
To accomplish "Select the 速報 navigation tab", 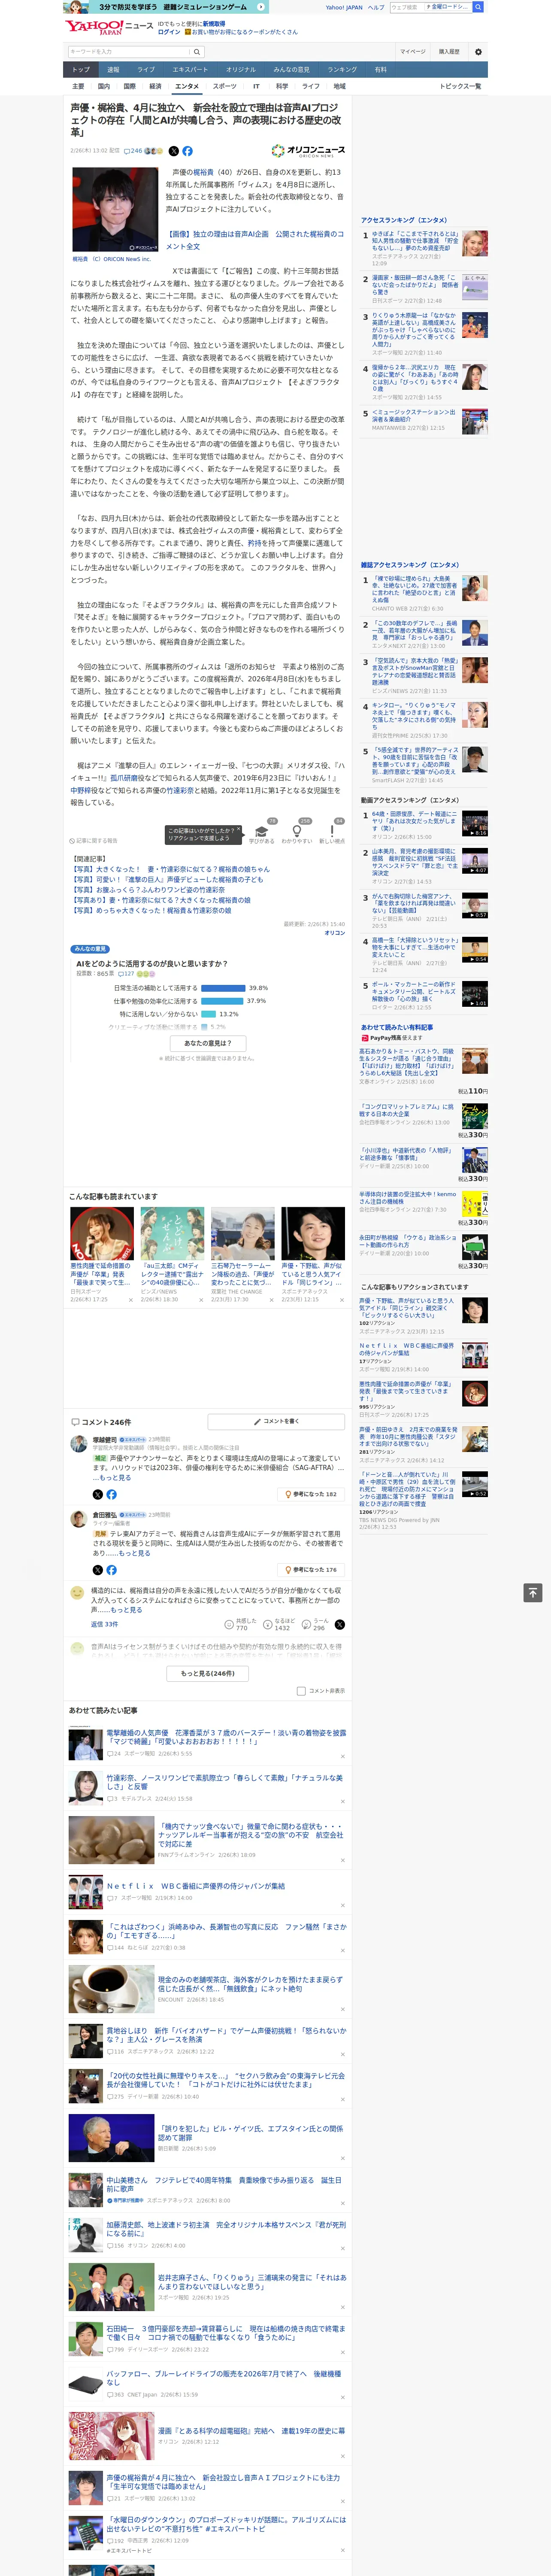I will (x=113, y=70).
